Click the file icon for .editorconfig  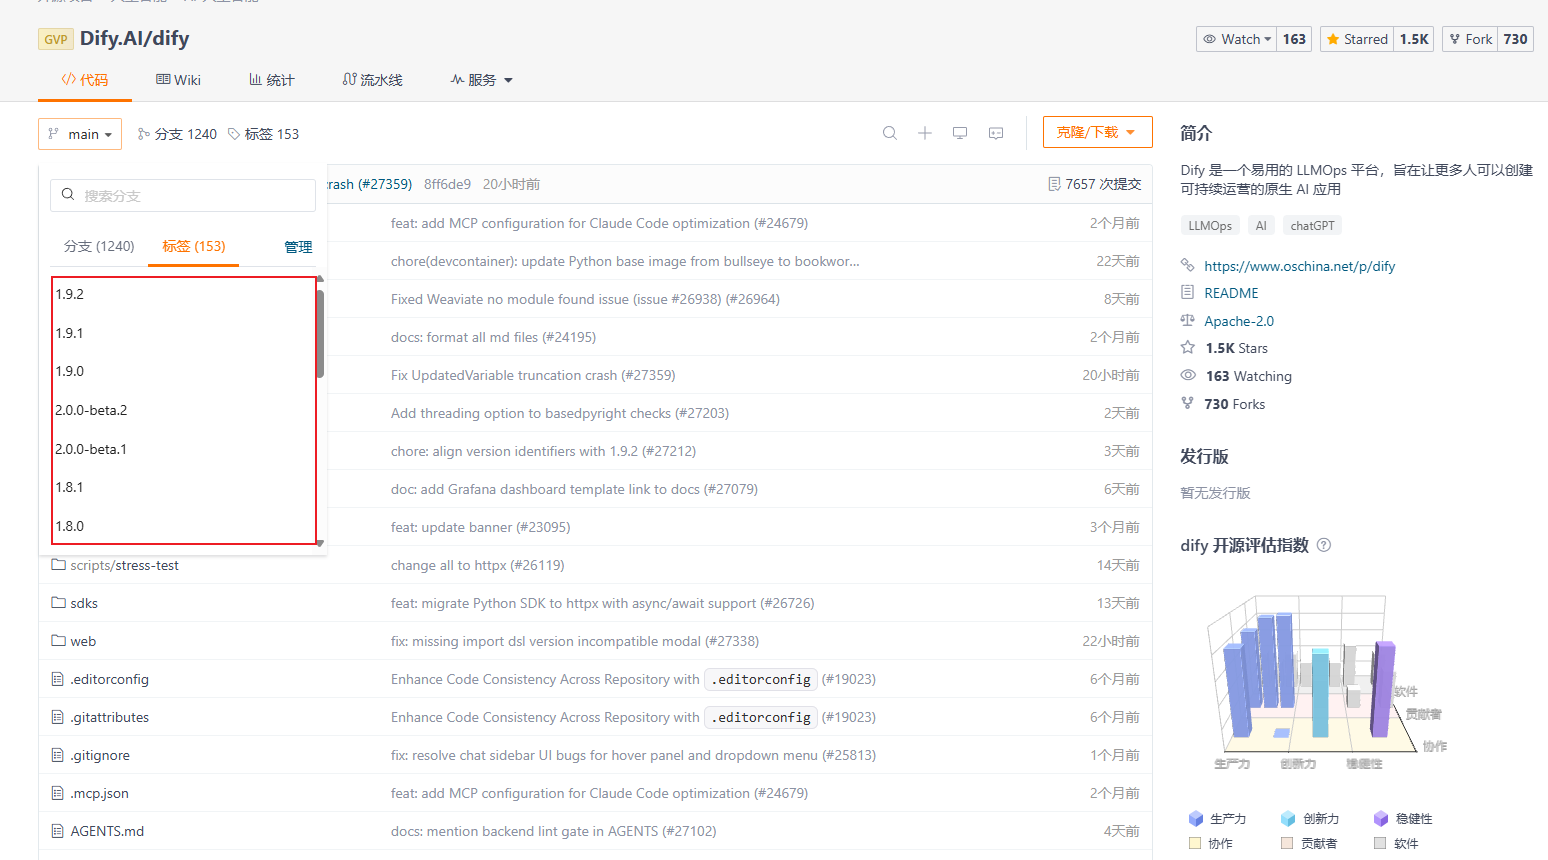point(58,679)
